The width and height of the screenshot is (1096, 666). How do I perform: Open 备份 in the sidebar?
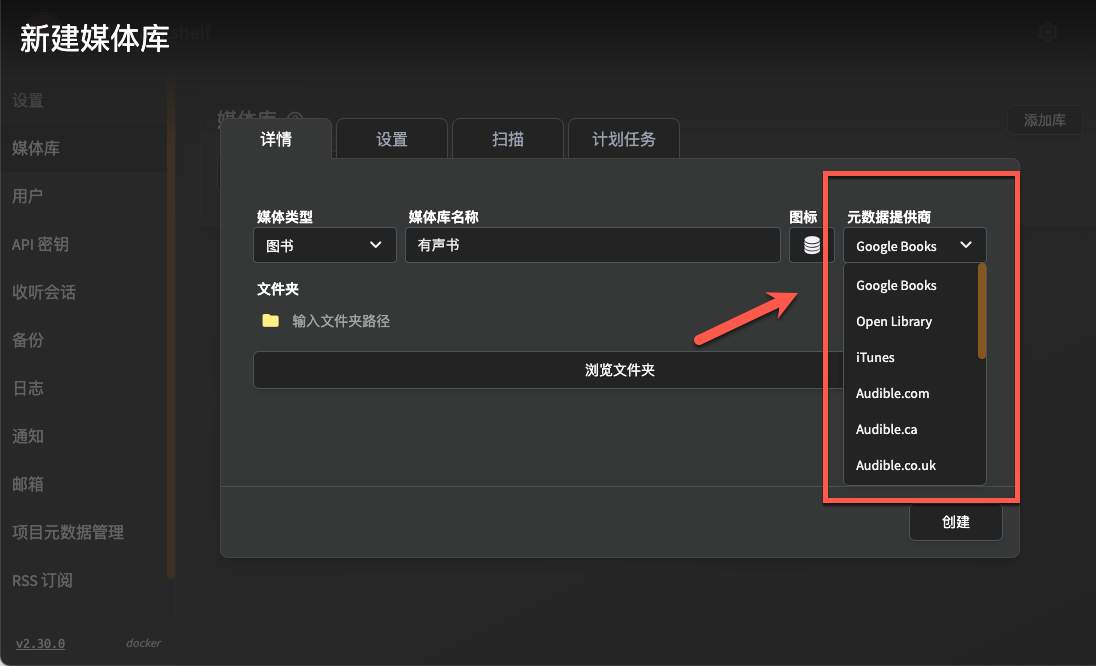point(84,340)
